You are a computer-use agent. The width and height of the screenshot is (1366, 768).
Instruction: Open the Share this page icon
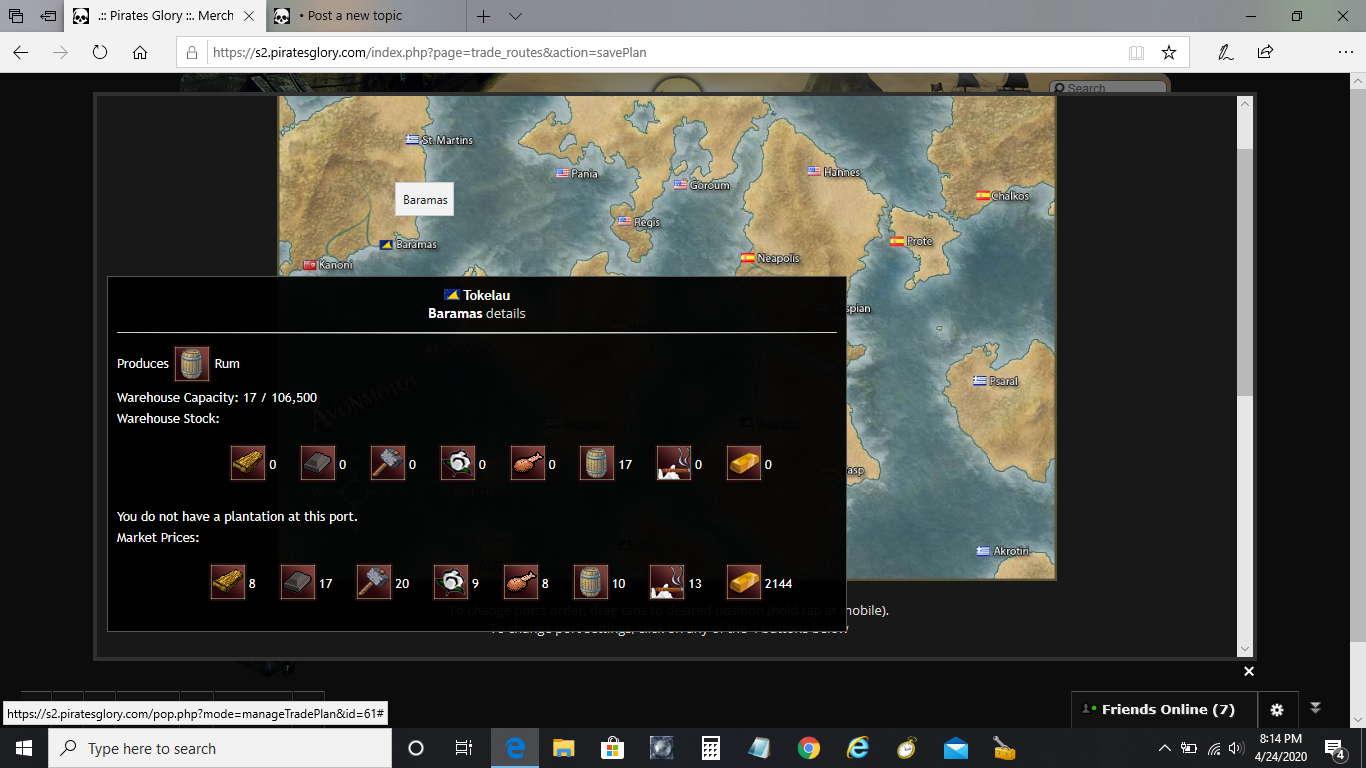1265,52
